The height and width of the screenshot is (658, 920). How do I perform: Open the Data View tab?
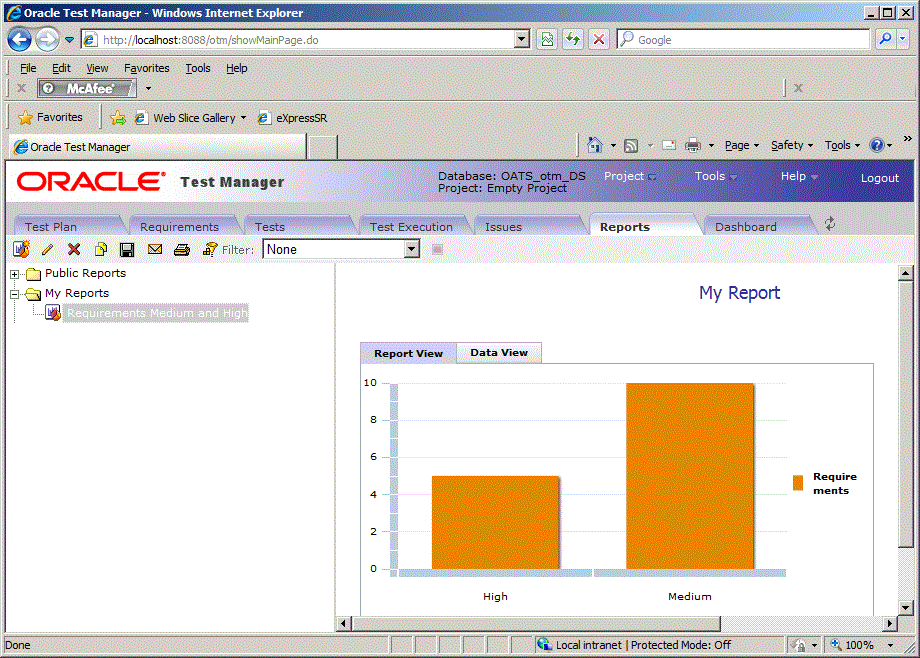coord(499,353)
